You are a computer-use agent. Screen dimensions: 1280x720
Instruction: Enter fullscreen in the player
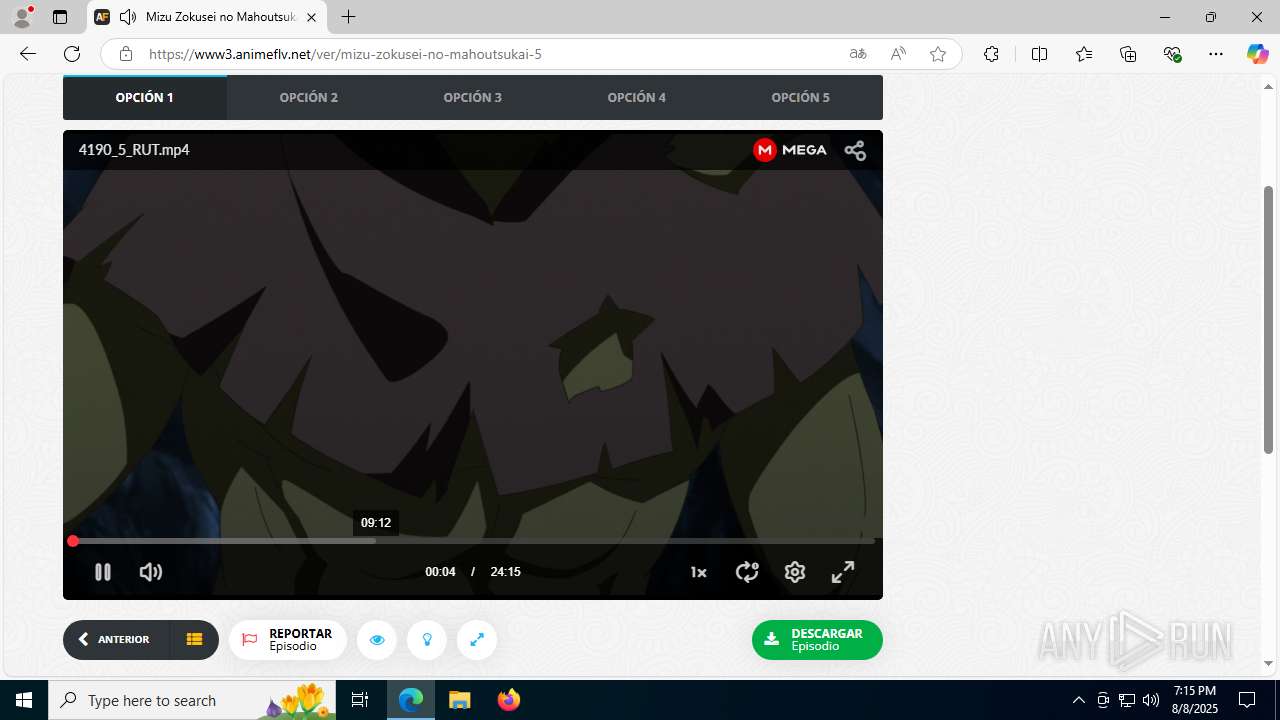click(843, 572)
